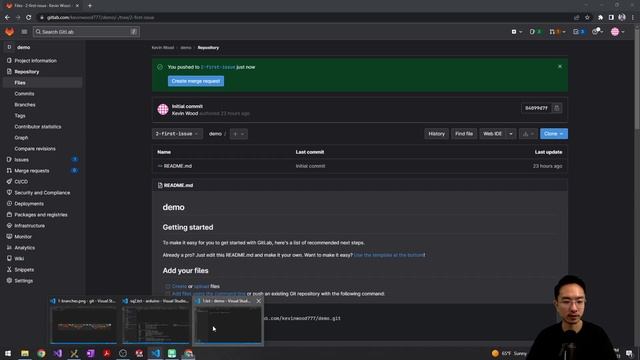Click the Deployments sidebar icon
The width and height of the screenshot is (640, 360).
coord(9,204)
